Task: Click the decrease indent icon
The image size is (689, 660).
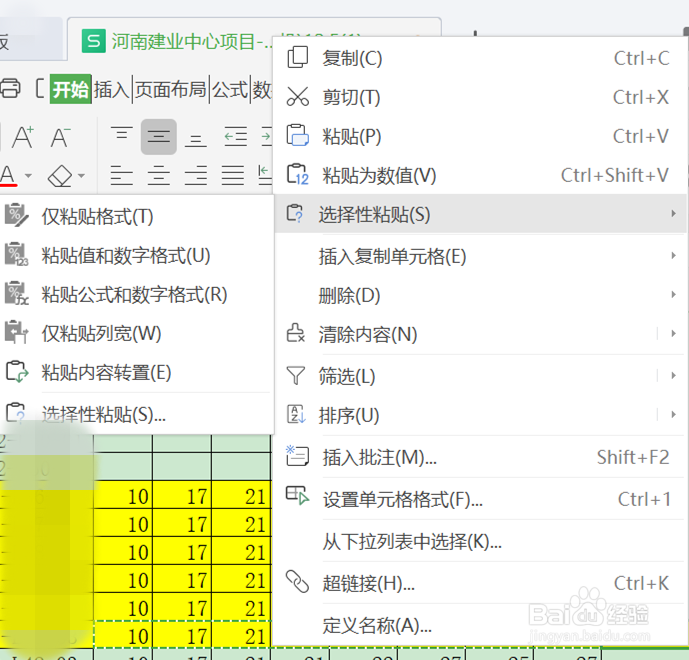Action: pyautogui.click(x=236, y=137)
